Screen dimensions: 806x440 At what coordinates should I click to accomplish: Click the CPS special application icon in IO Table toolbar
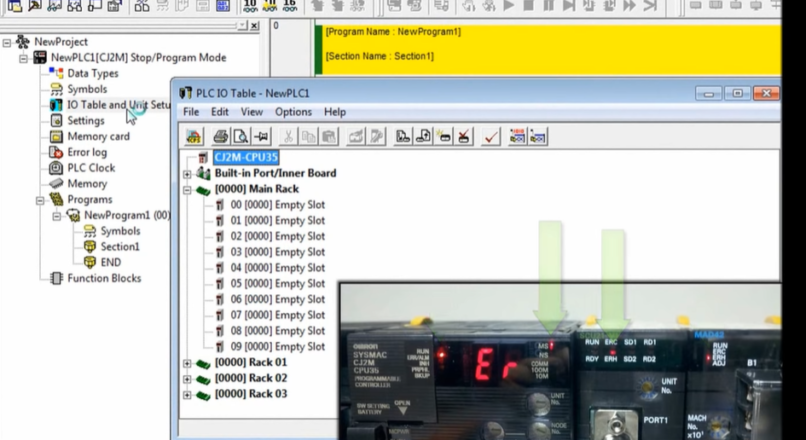pyautogui.click(x=194, y=137)
